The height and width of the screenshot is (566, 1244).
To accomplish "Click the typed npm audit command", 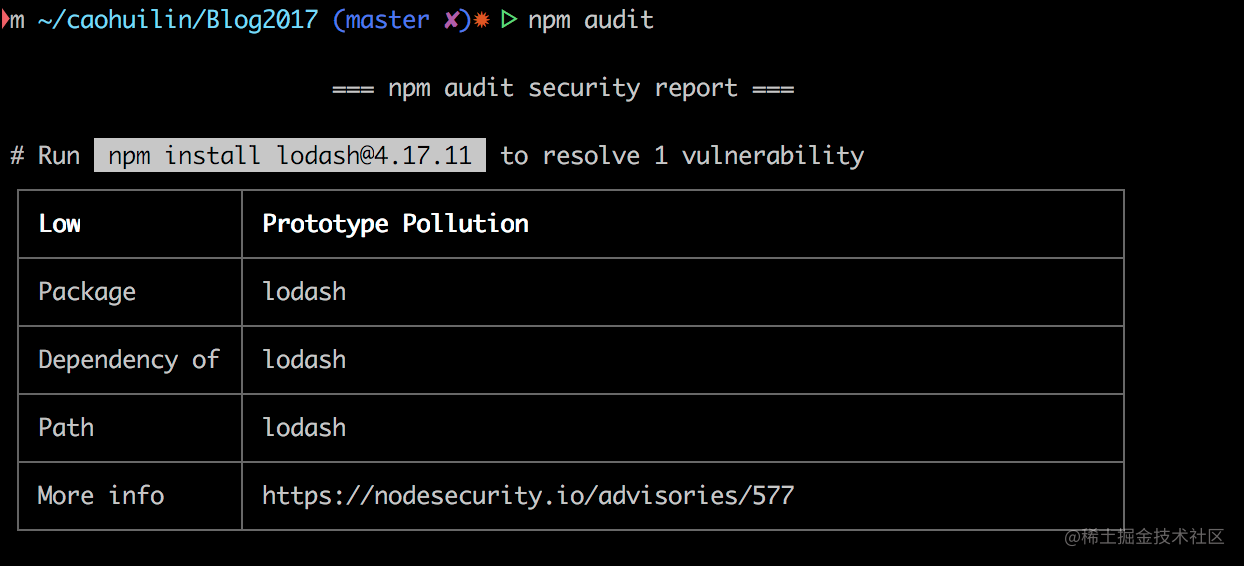I will (591, 20).
